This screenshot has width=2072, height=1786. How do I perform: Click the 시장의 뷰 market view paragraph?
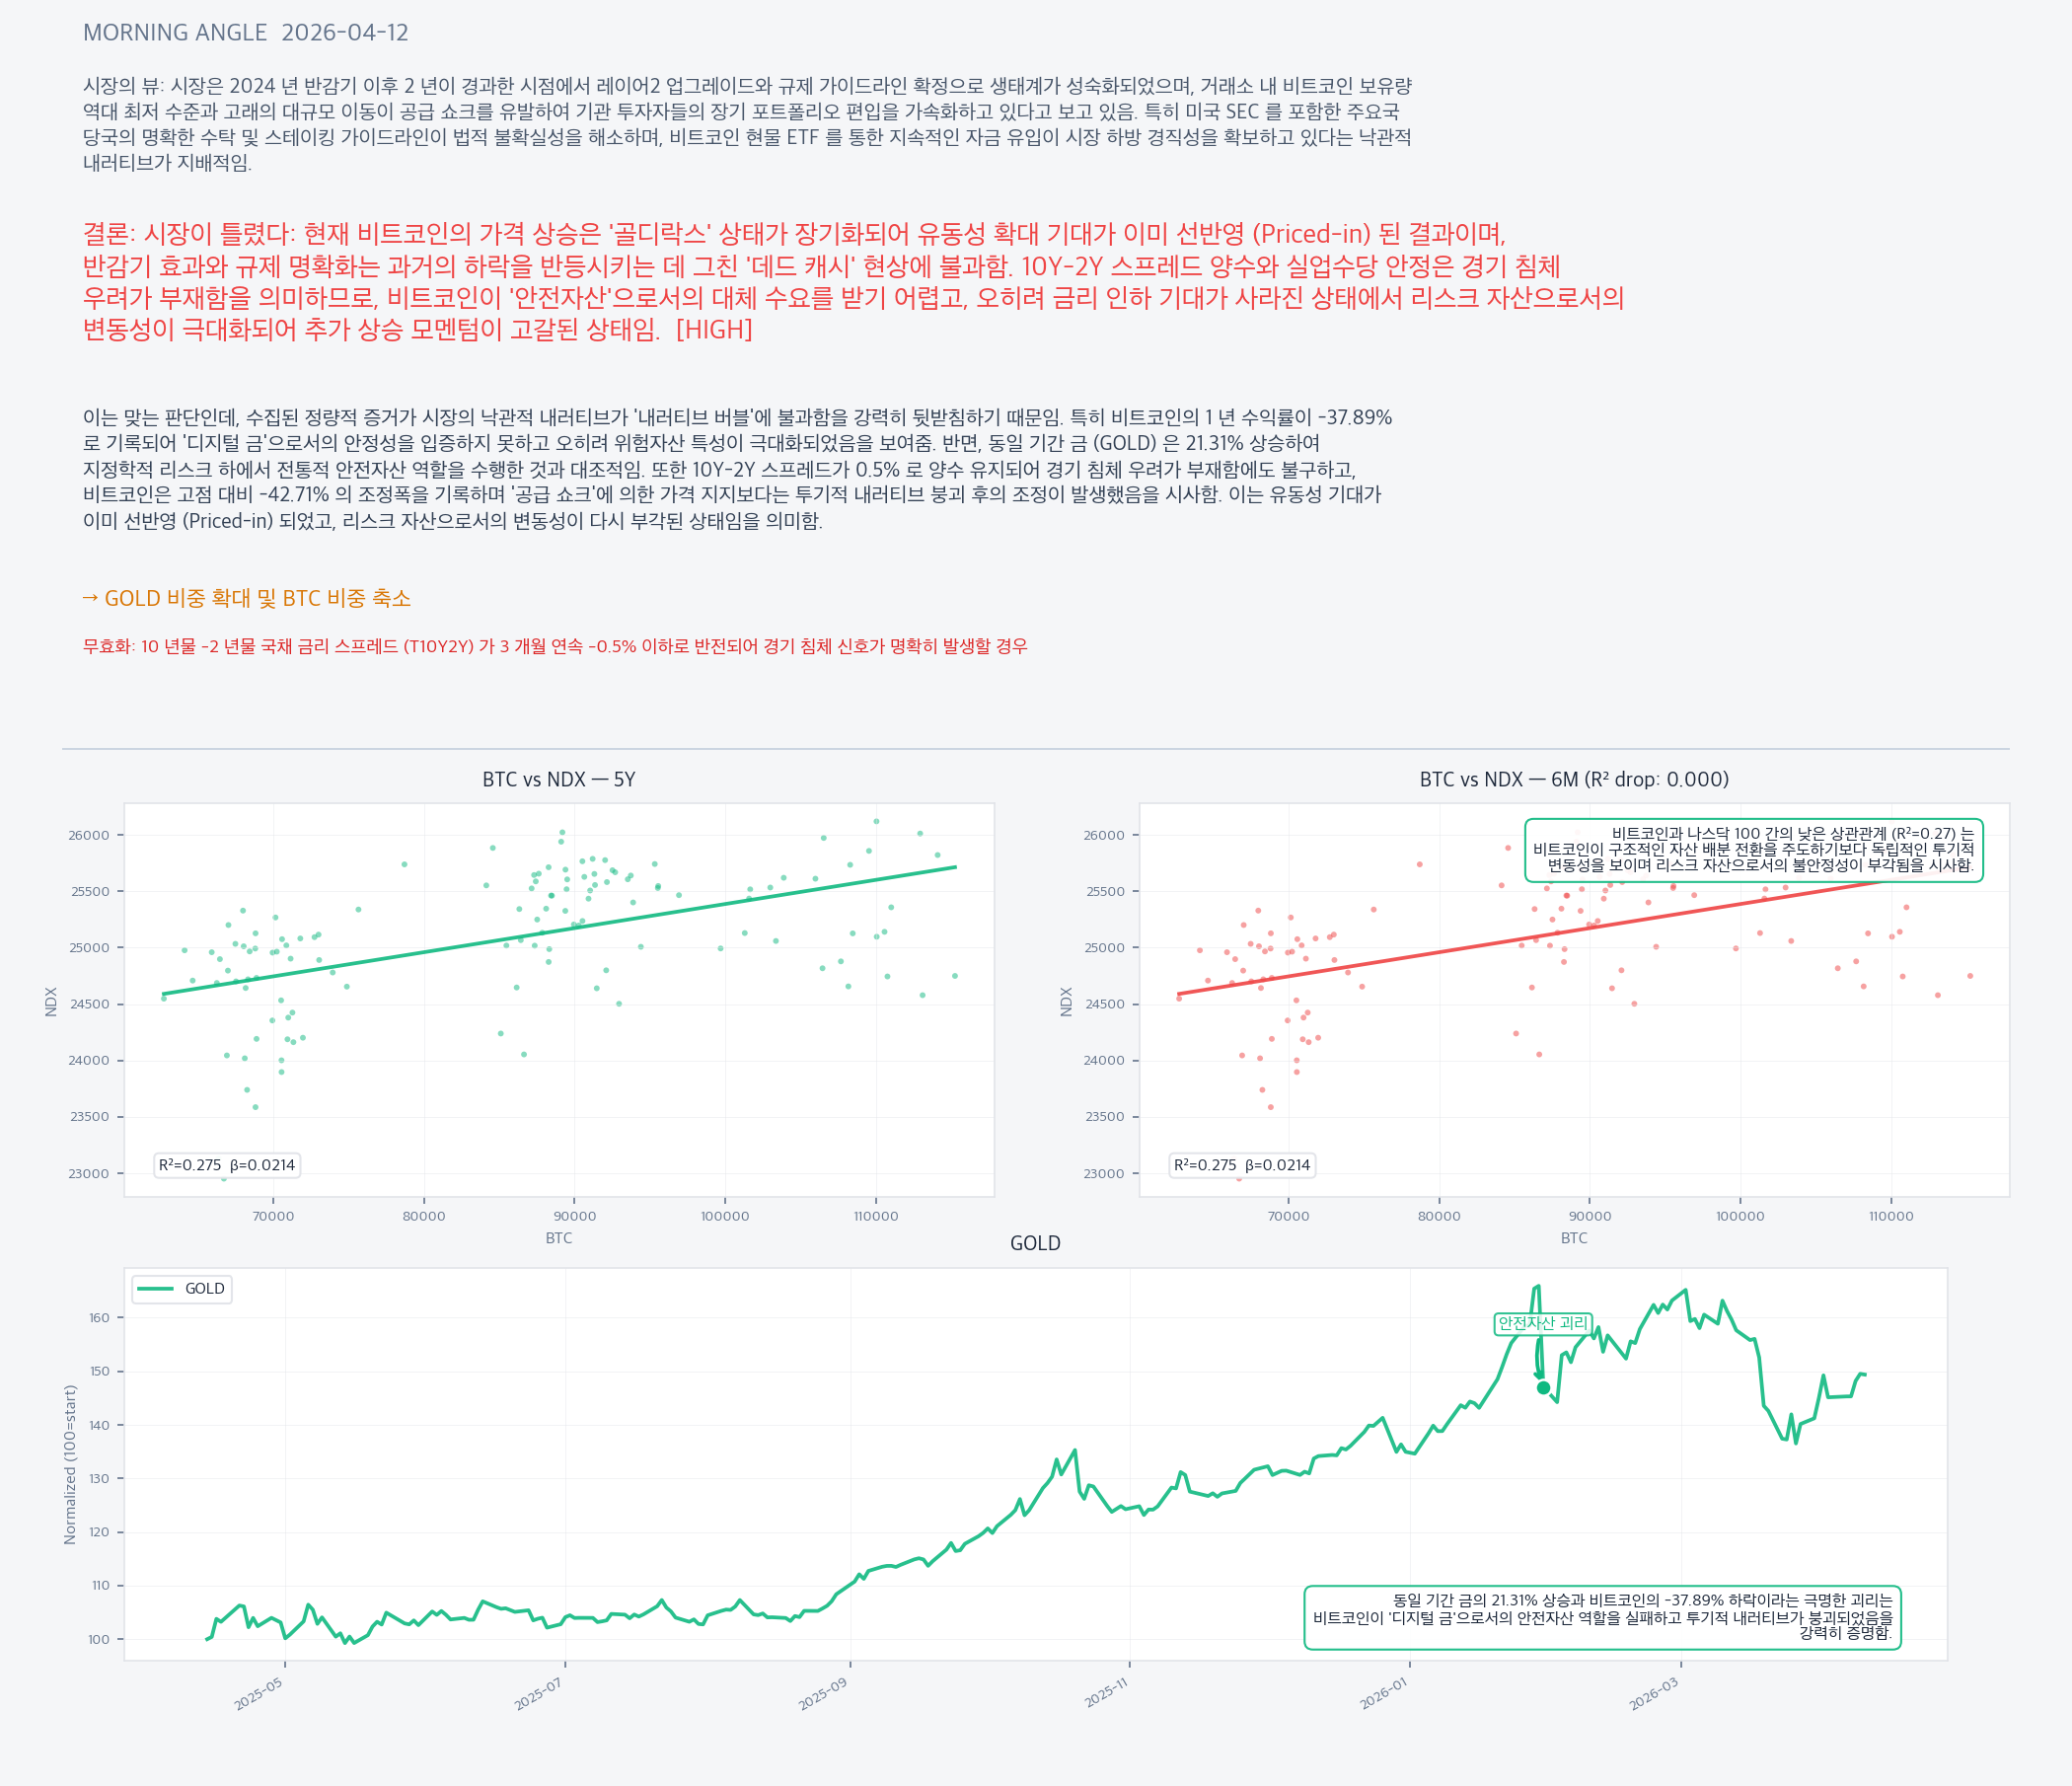[x=747, y=124]
